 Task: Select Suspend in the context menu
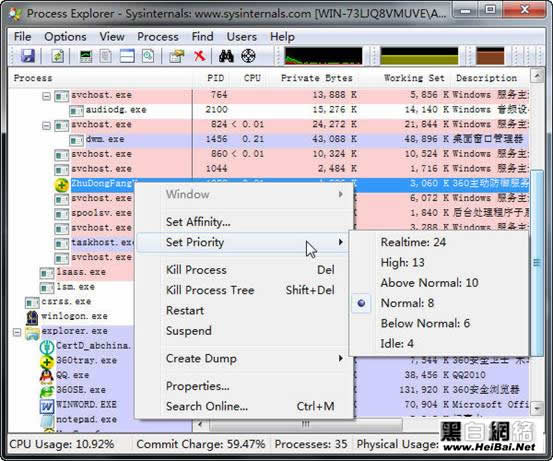coord(244,331)
